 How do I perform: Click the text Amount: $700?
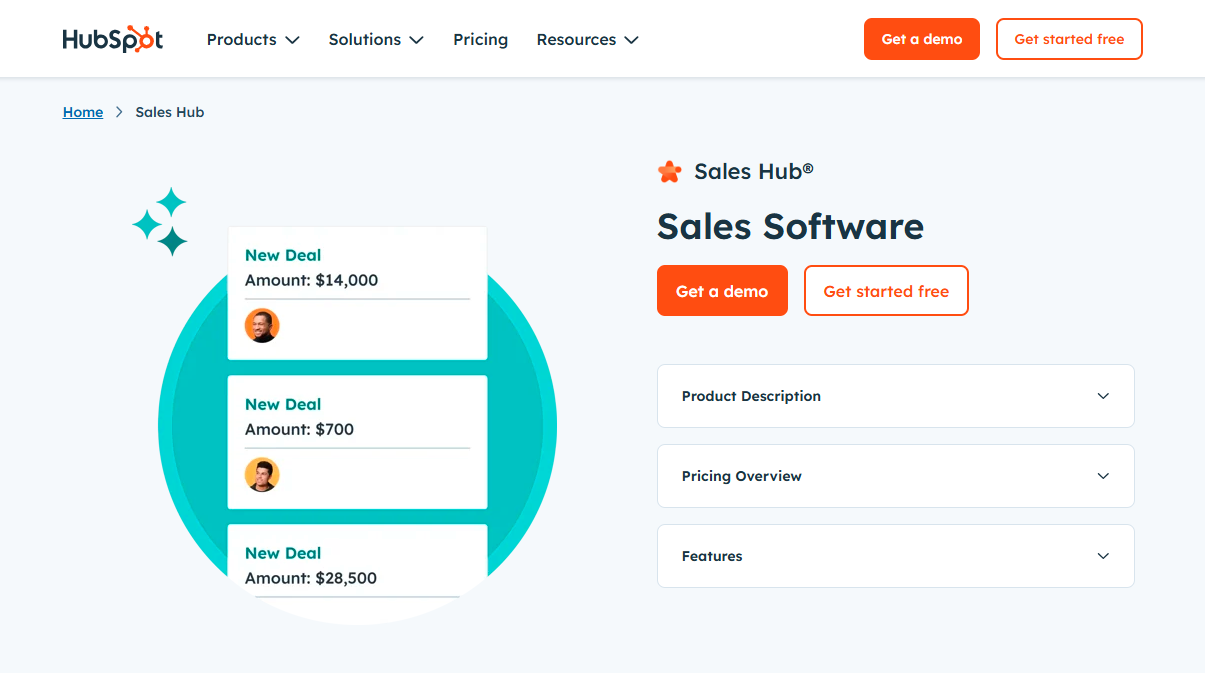(299, 429)
